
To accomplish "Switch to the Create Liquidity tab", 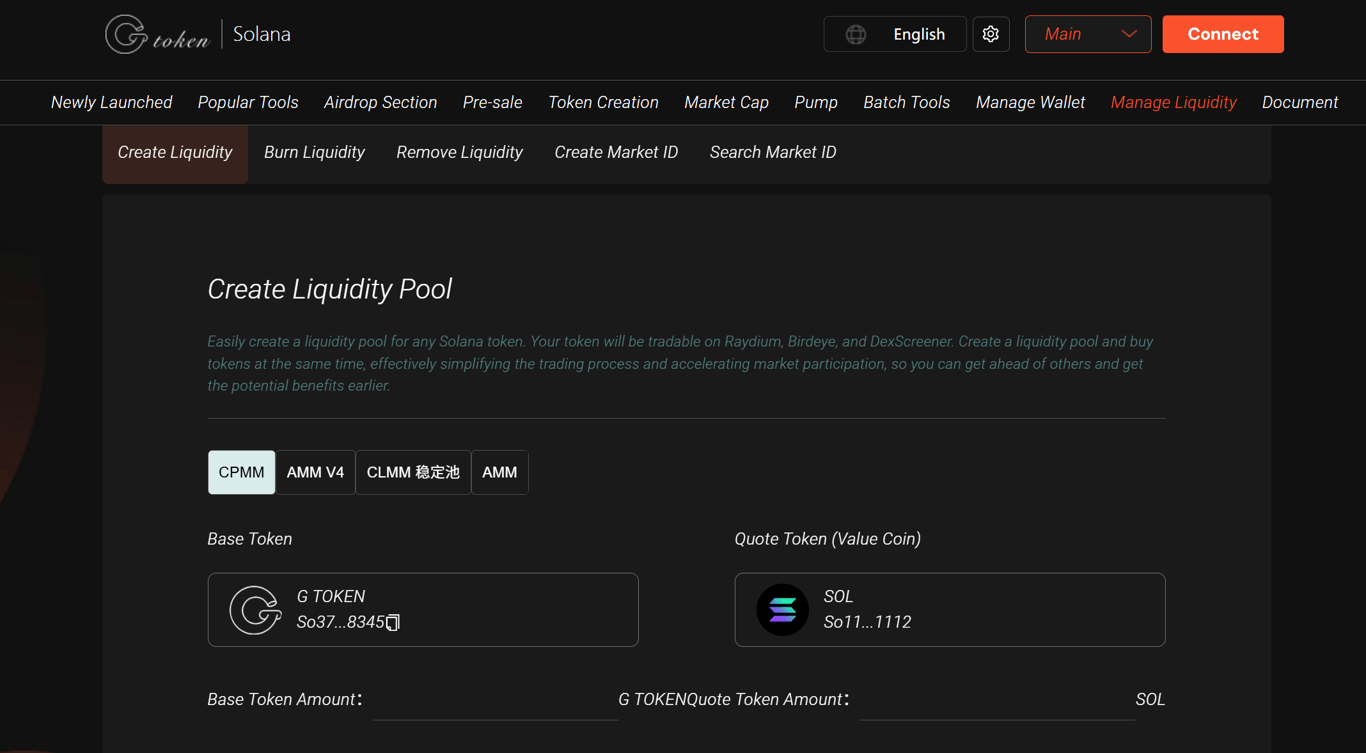I will (x=175, y=152).
